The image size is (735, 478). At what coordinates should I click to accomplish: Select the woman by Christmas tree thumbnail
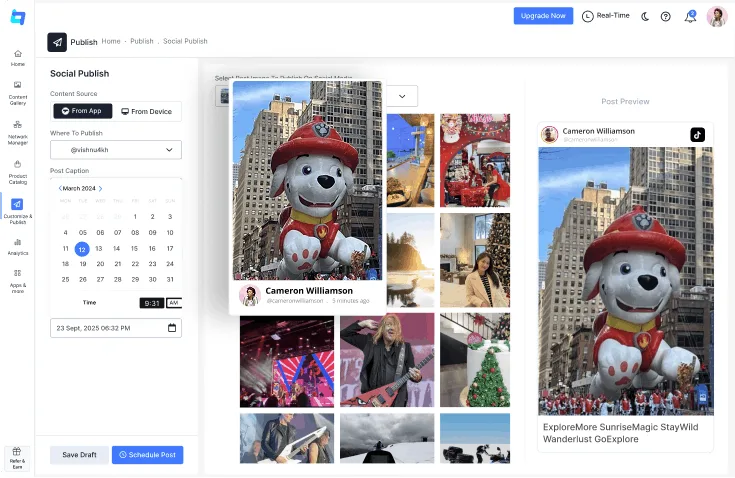[x=475, y=260]
